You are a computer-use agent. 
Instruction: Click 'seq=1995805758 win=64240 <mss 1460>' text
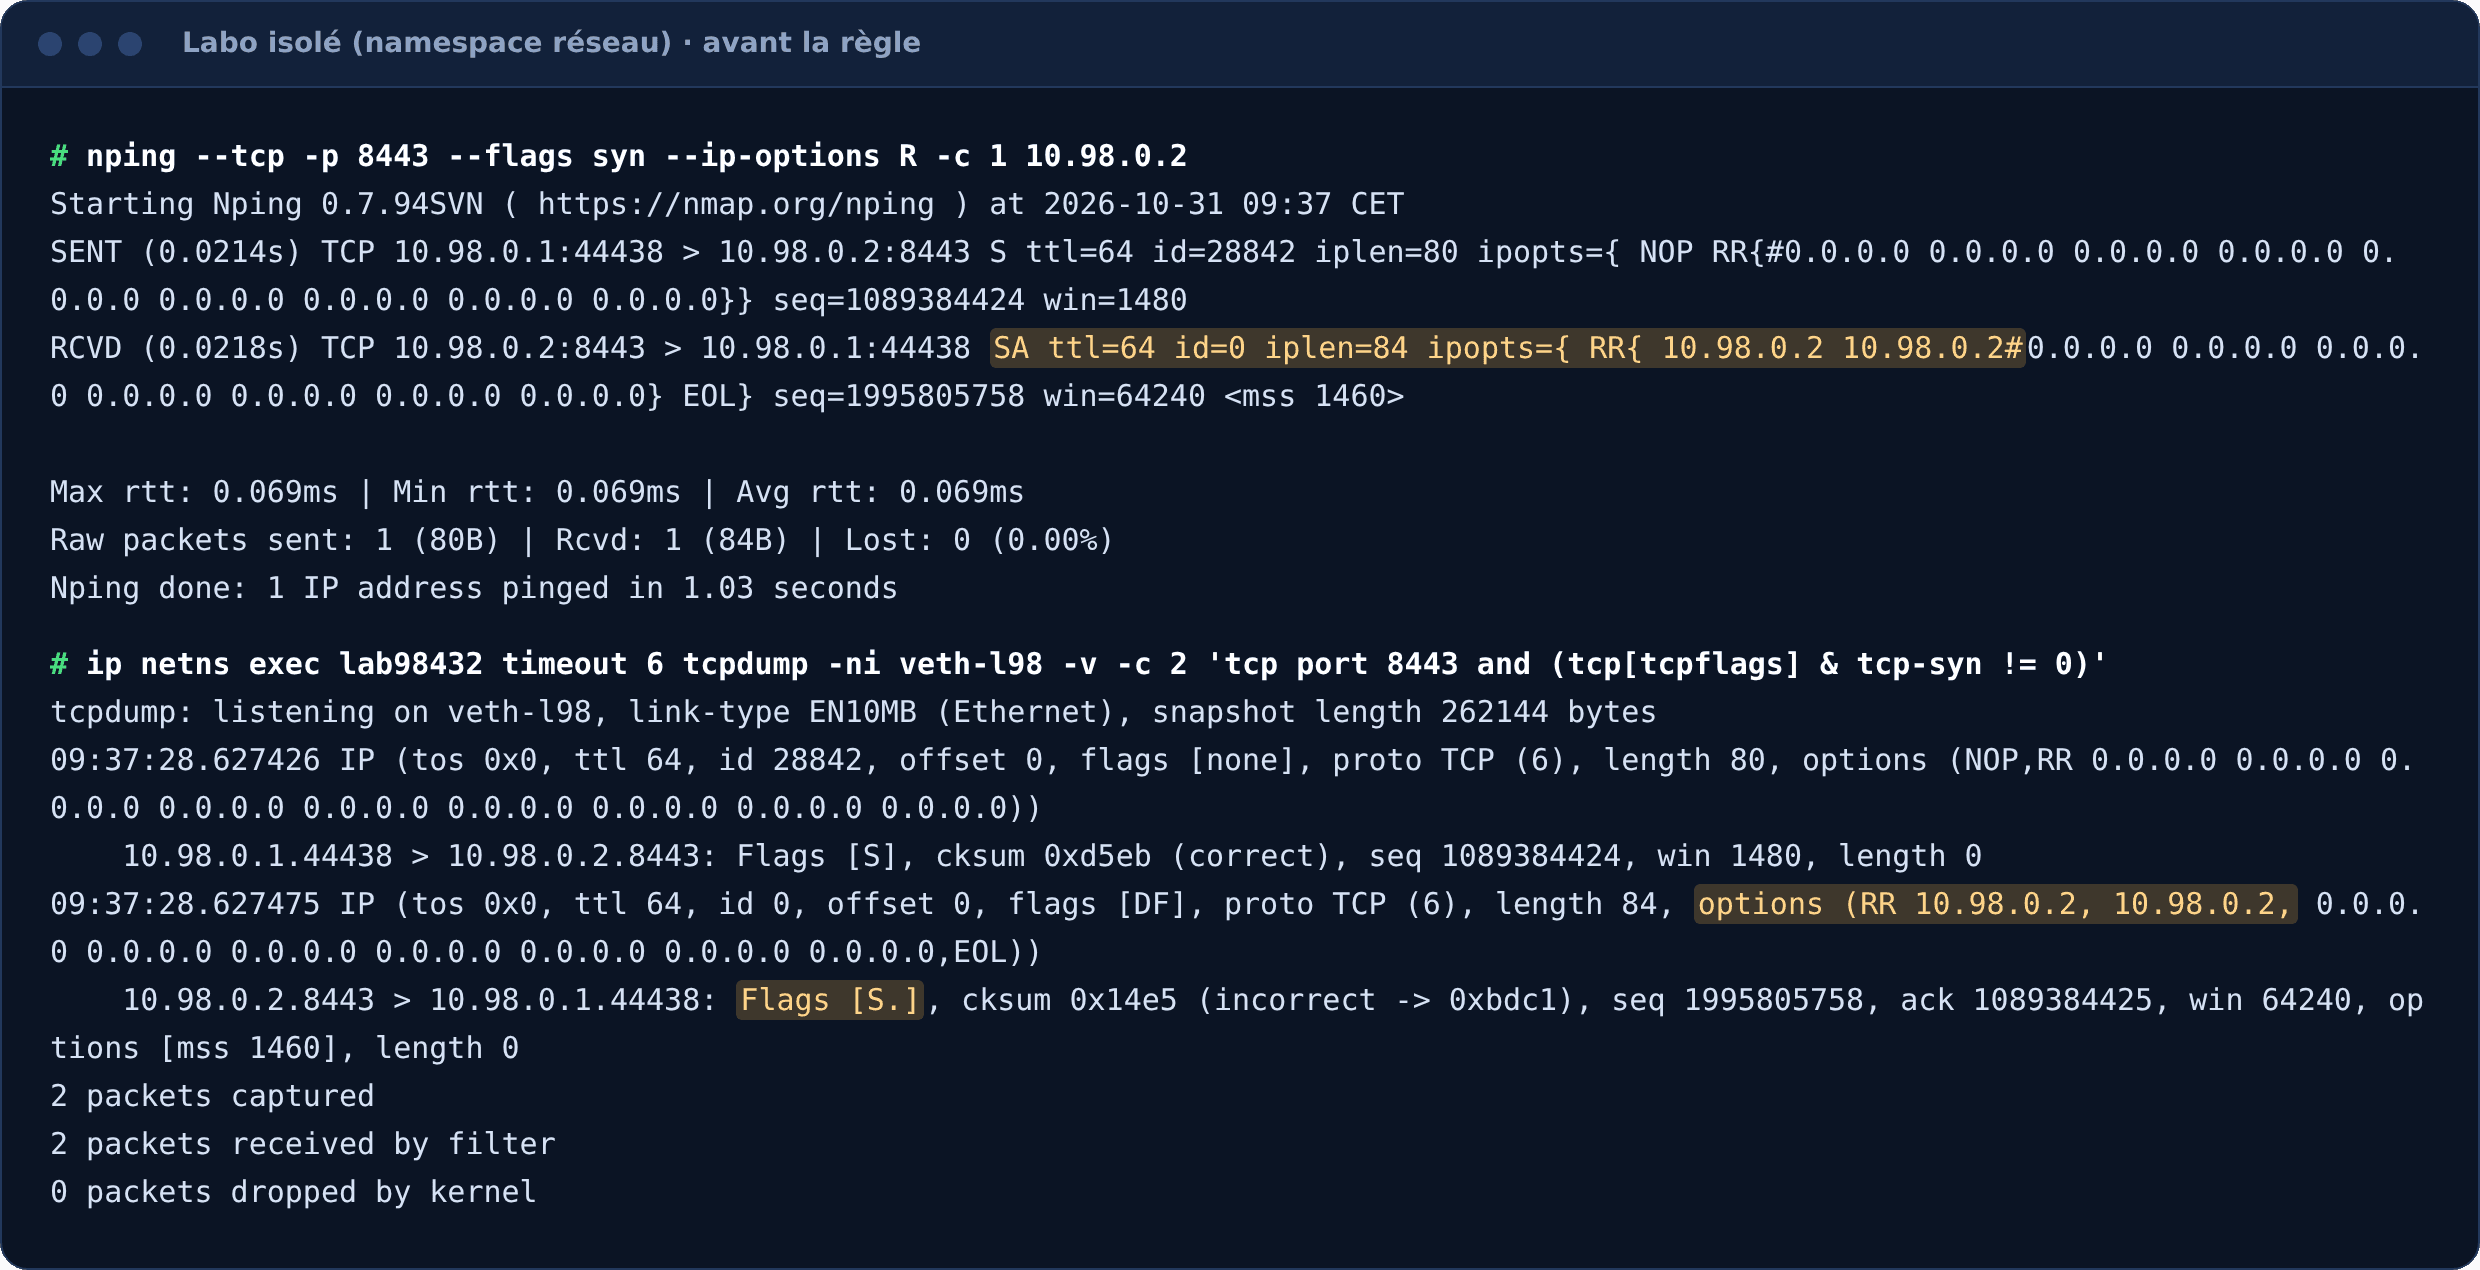(x=1089, y=396)
